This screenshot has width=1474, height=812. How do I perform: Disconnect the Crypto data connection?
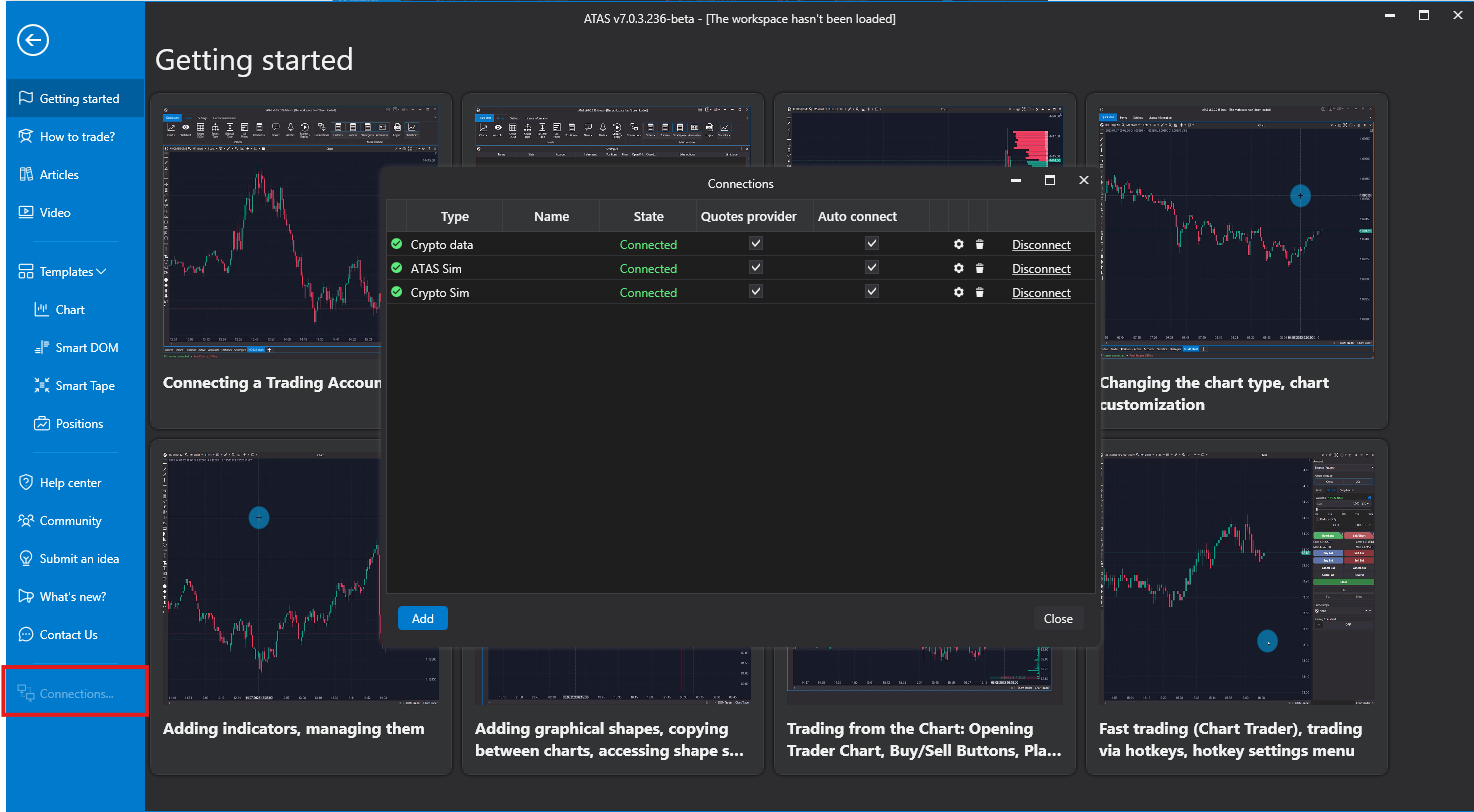click(x=1041, y=245)
